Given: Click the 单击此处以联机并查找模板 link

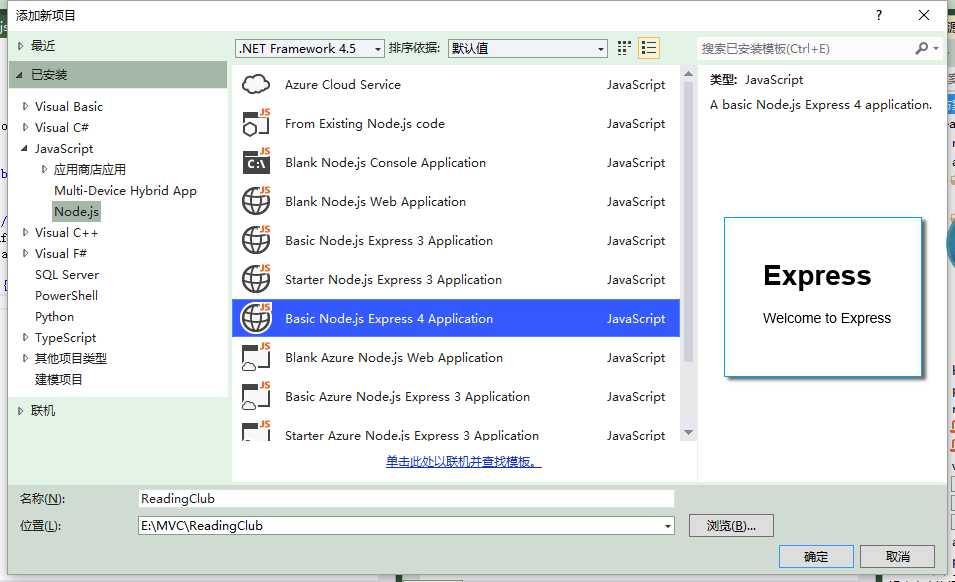Looking at the screenshot, I should coord(463,461).
